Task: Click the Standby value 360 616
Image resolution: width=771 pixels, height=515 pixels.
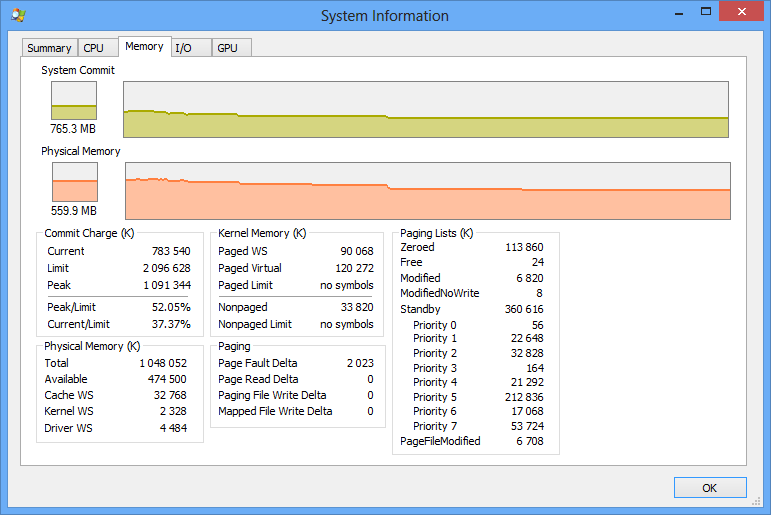Action: click(524, 309)
